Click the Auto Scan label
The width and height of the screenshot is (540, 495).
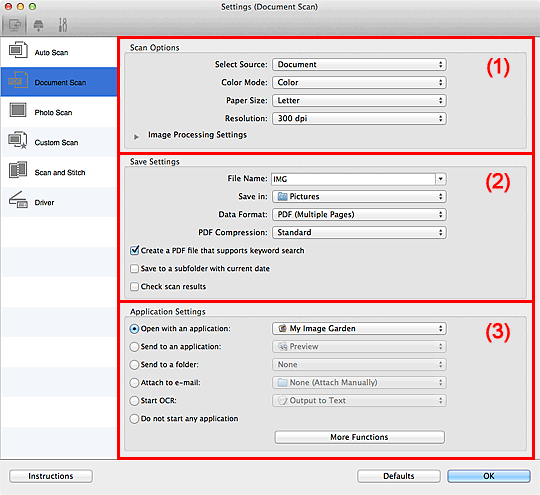tap(51, 52)
